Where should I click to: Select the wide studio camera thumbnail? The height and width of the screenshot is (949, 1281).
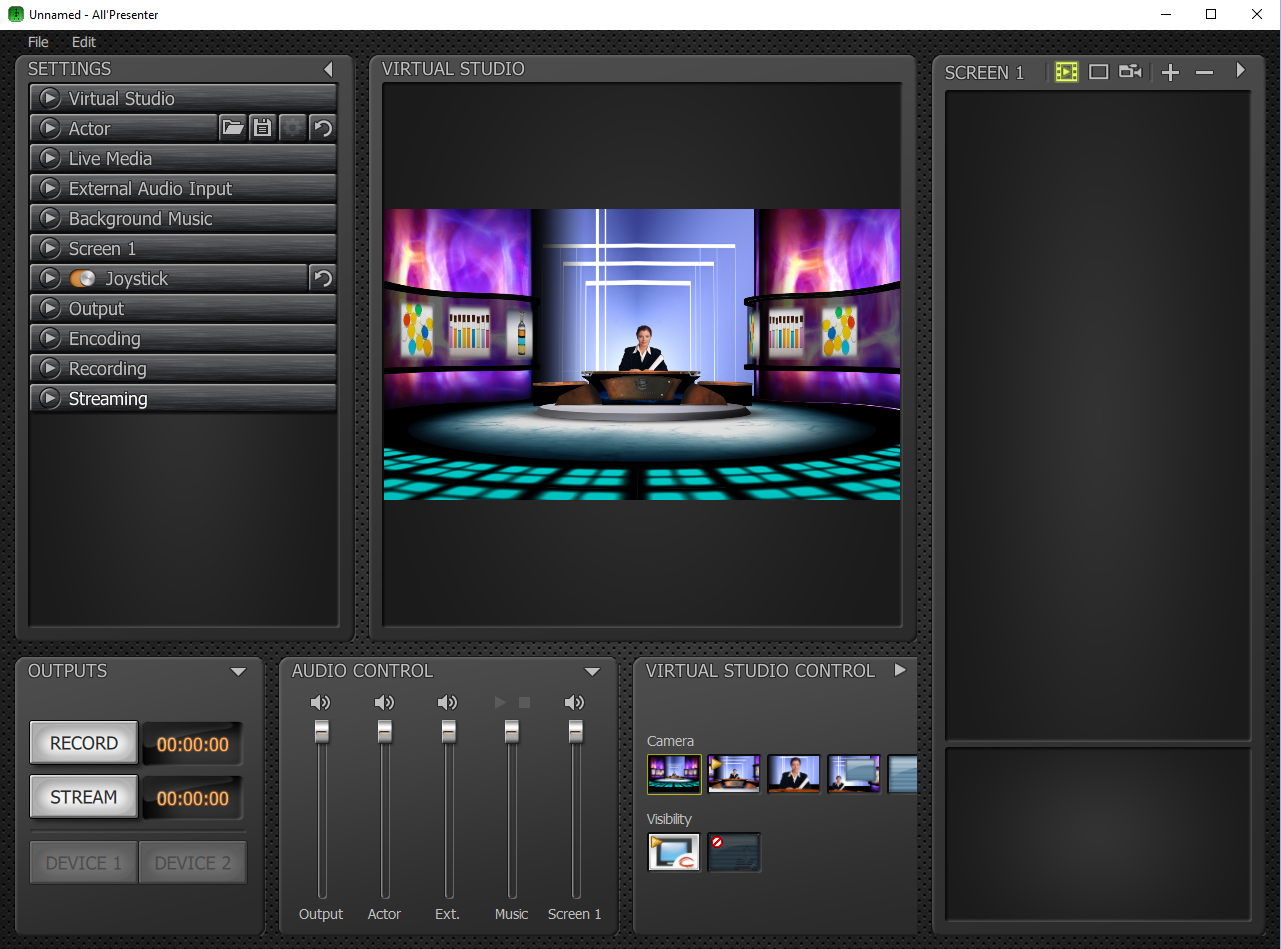pos(674,774)
